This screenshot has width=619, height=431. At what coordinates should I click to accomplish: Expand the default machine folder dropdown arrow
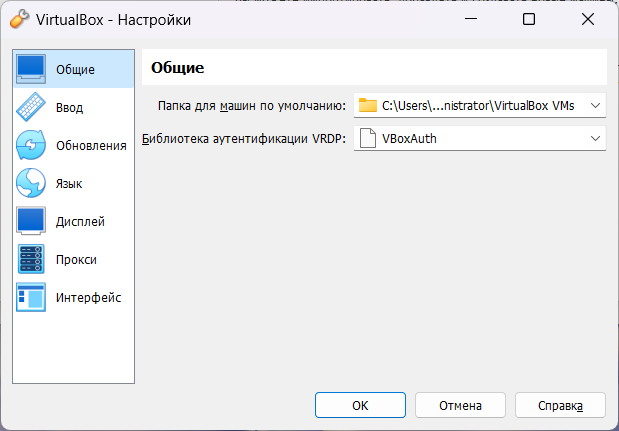click(x=595, y=105)
